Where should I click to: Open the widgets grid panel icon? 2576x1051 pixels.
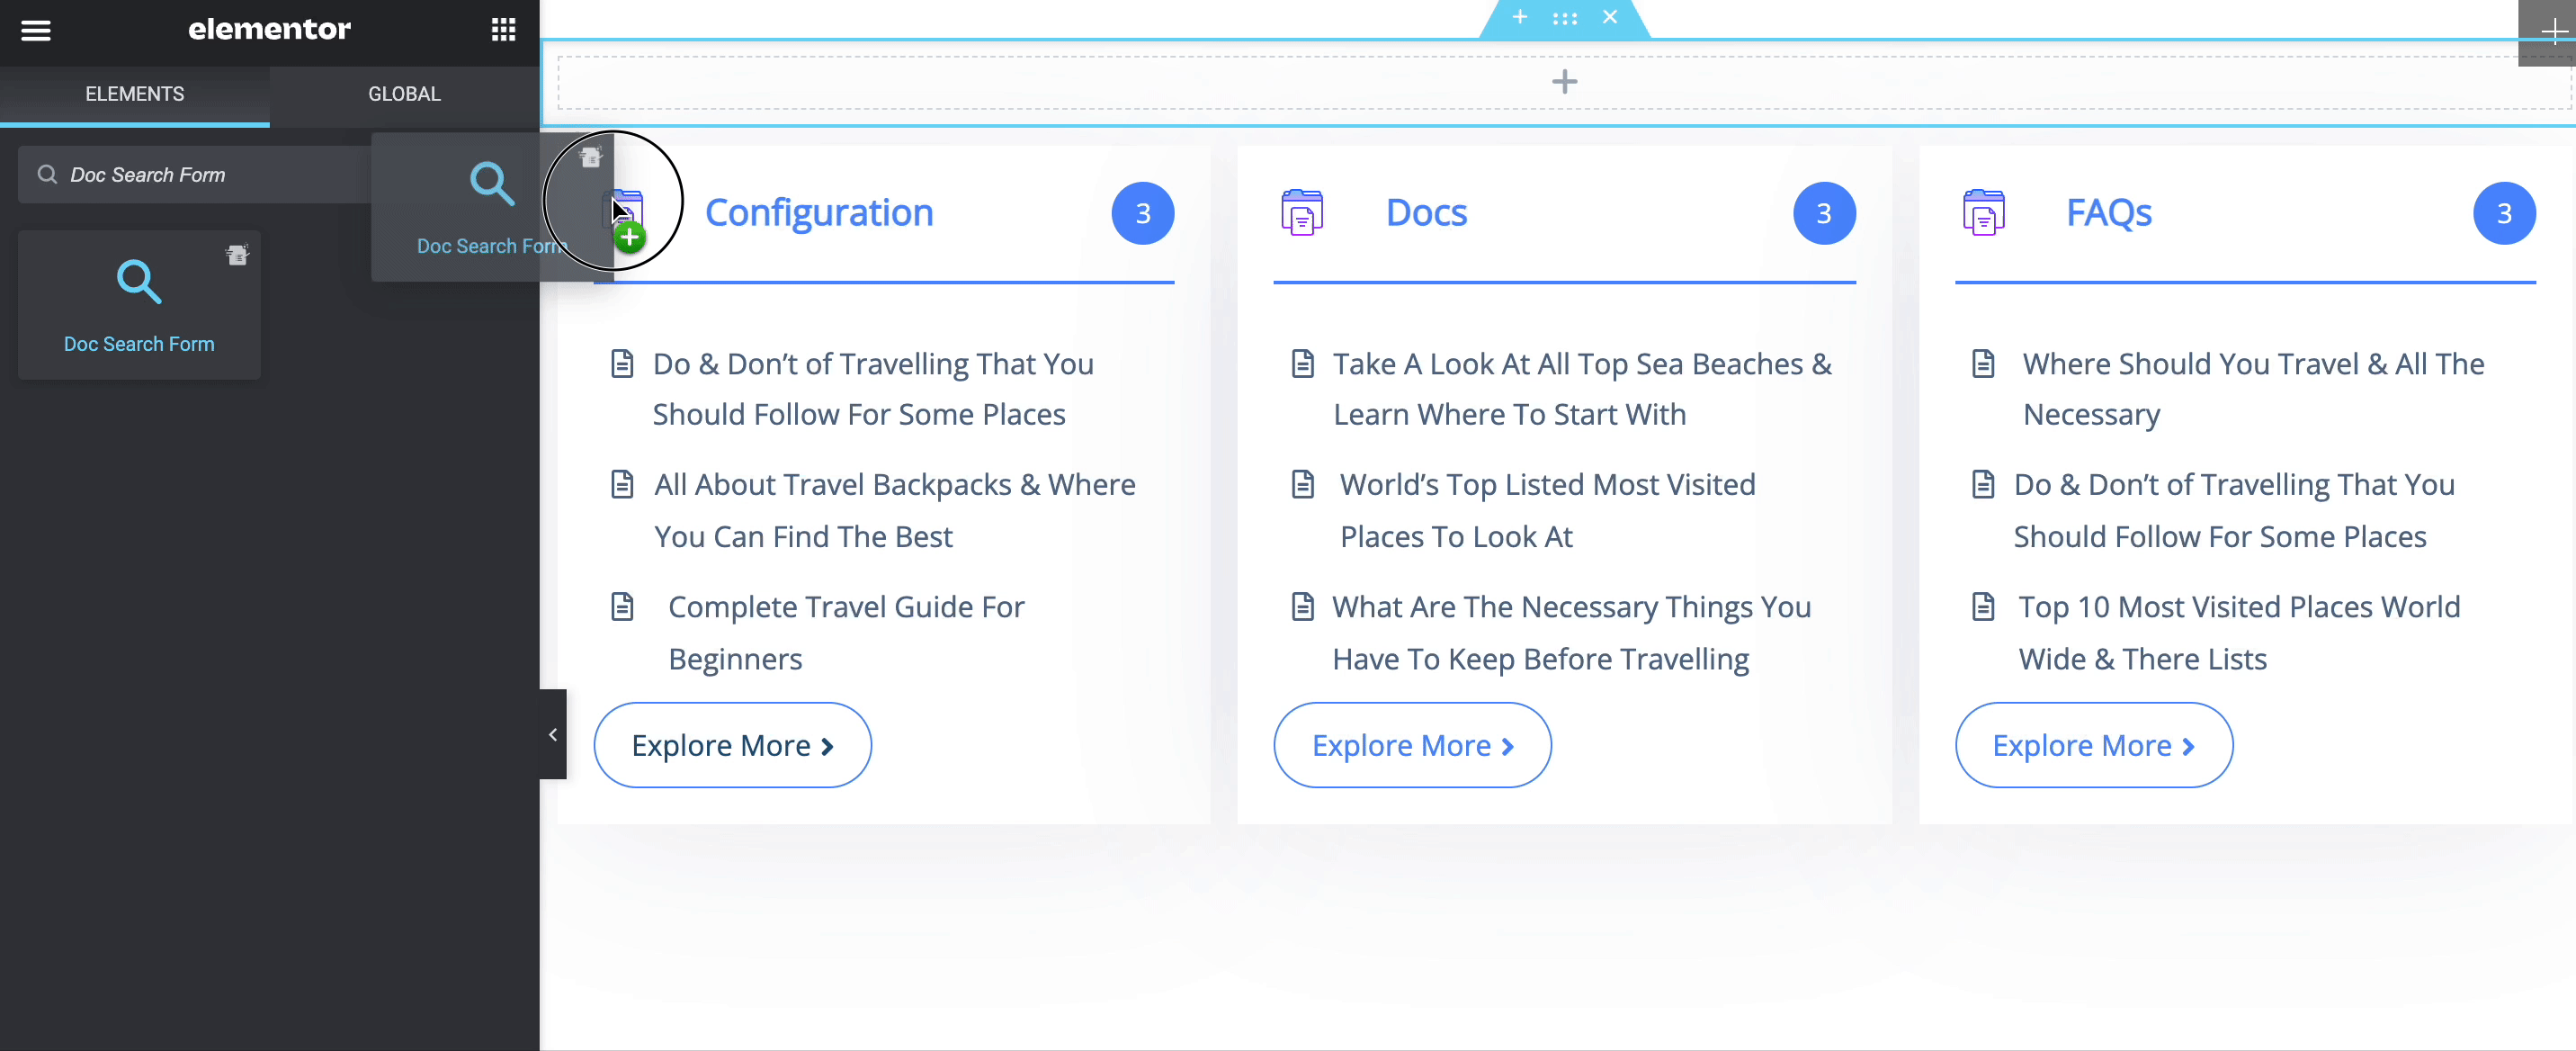tap(503, 30)
